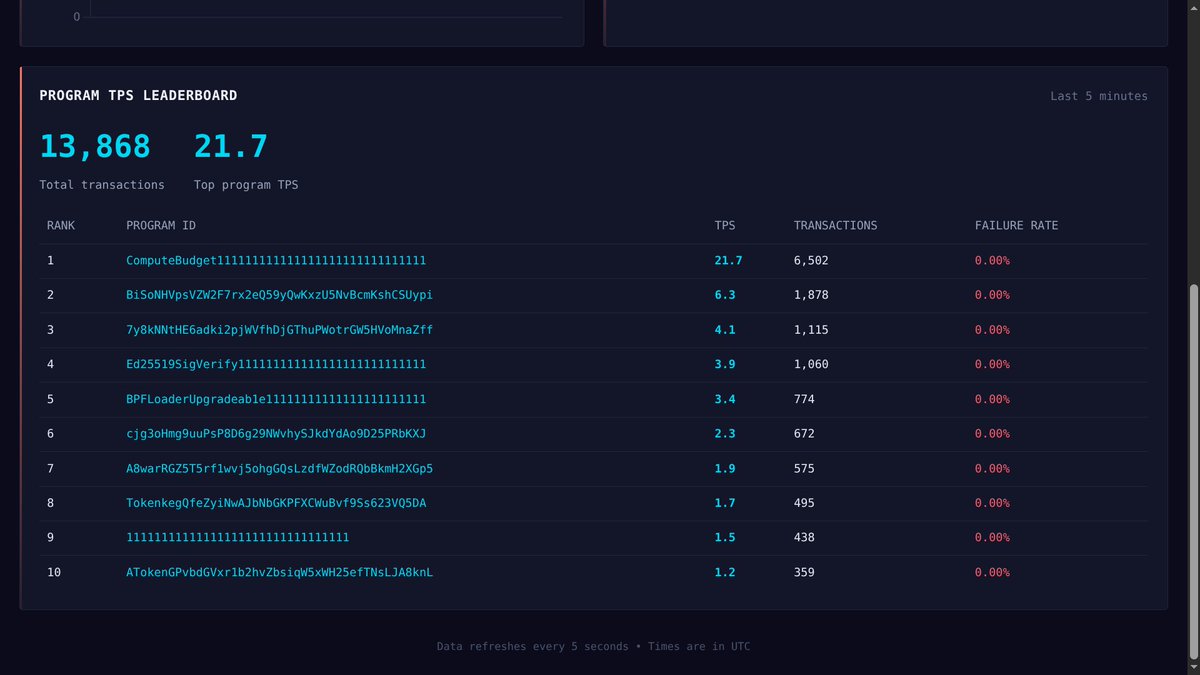
Task: Click transaction count 438
Action: (804, 537)
